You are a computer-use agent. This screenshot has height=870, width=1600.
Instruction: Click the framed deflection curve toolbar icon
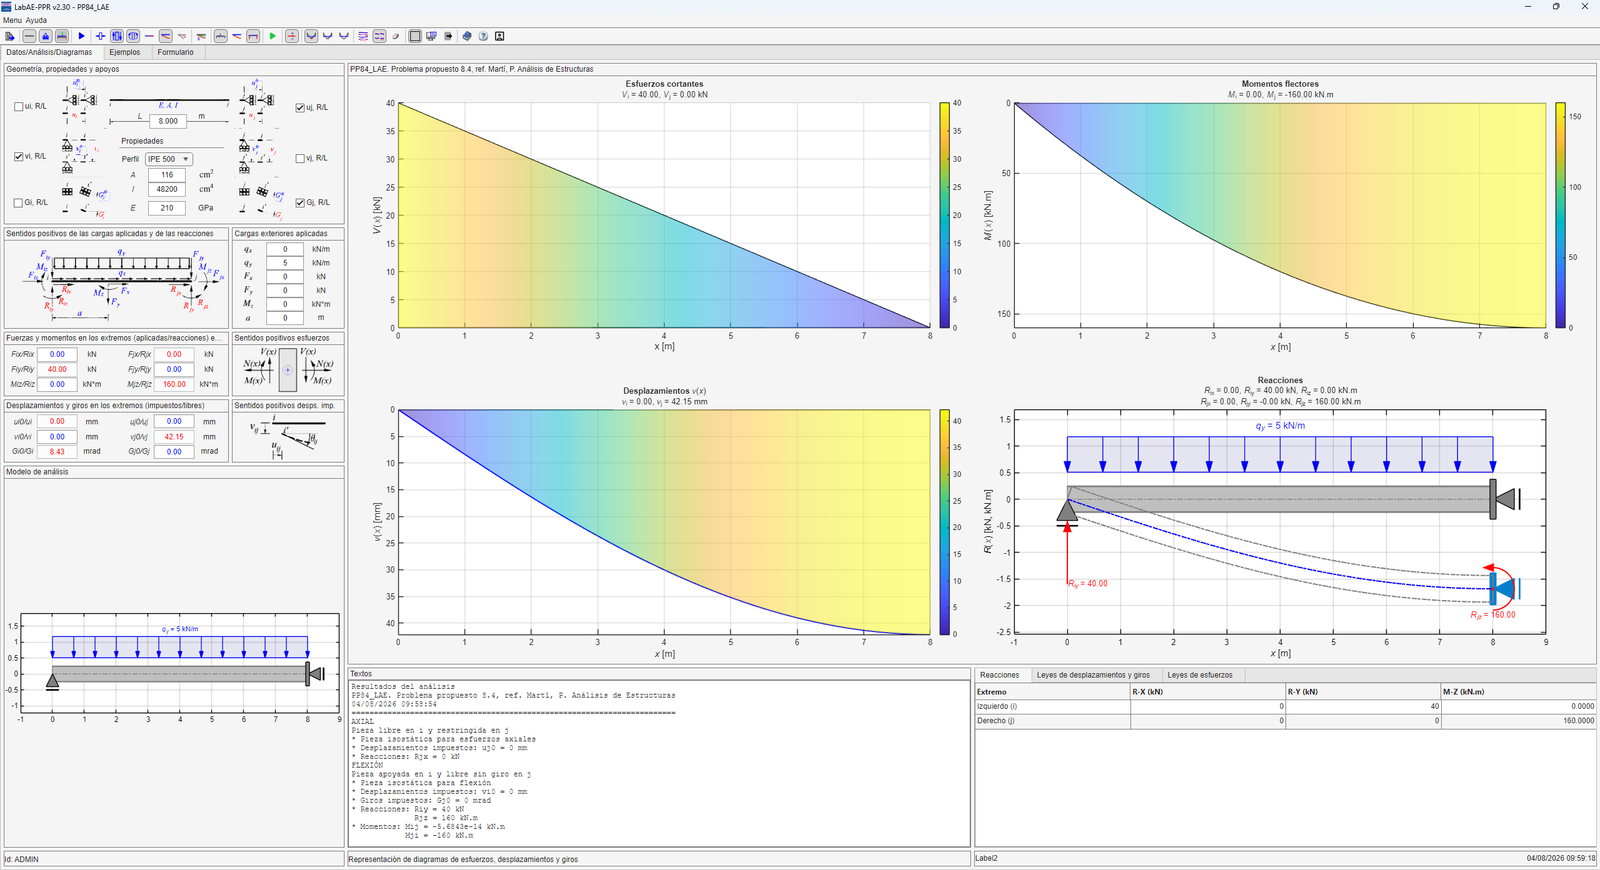tap(311, 36)
